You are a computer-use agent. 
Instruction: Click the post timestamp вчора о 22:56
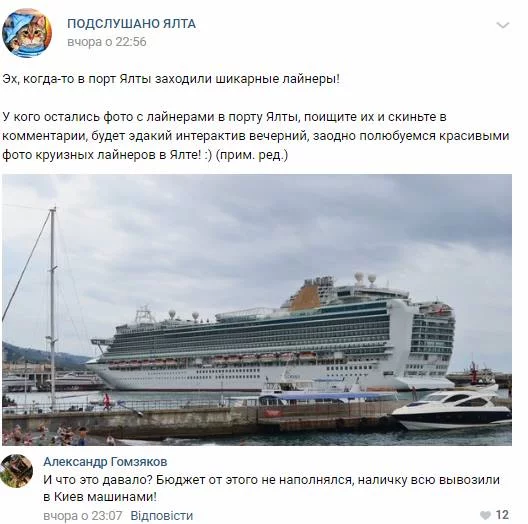[107, 42]
